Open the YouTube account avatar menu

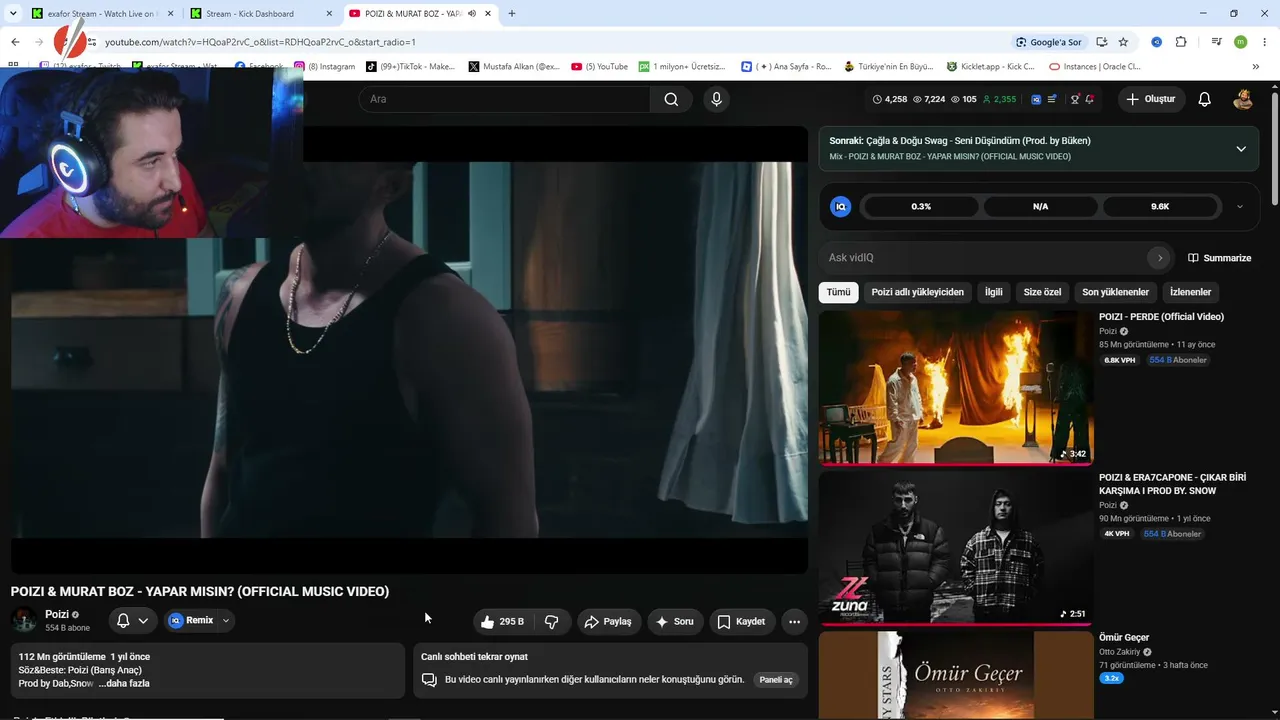coord(1243,99)
